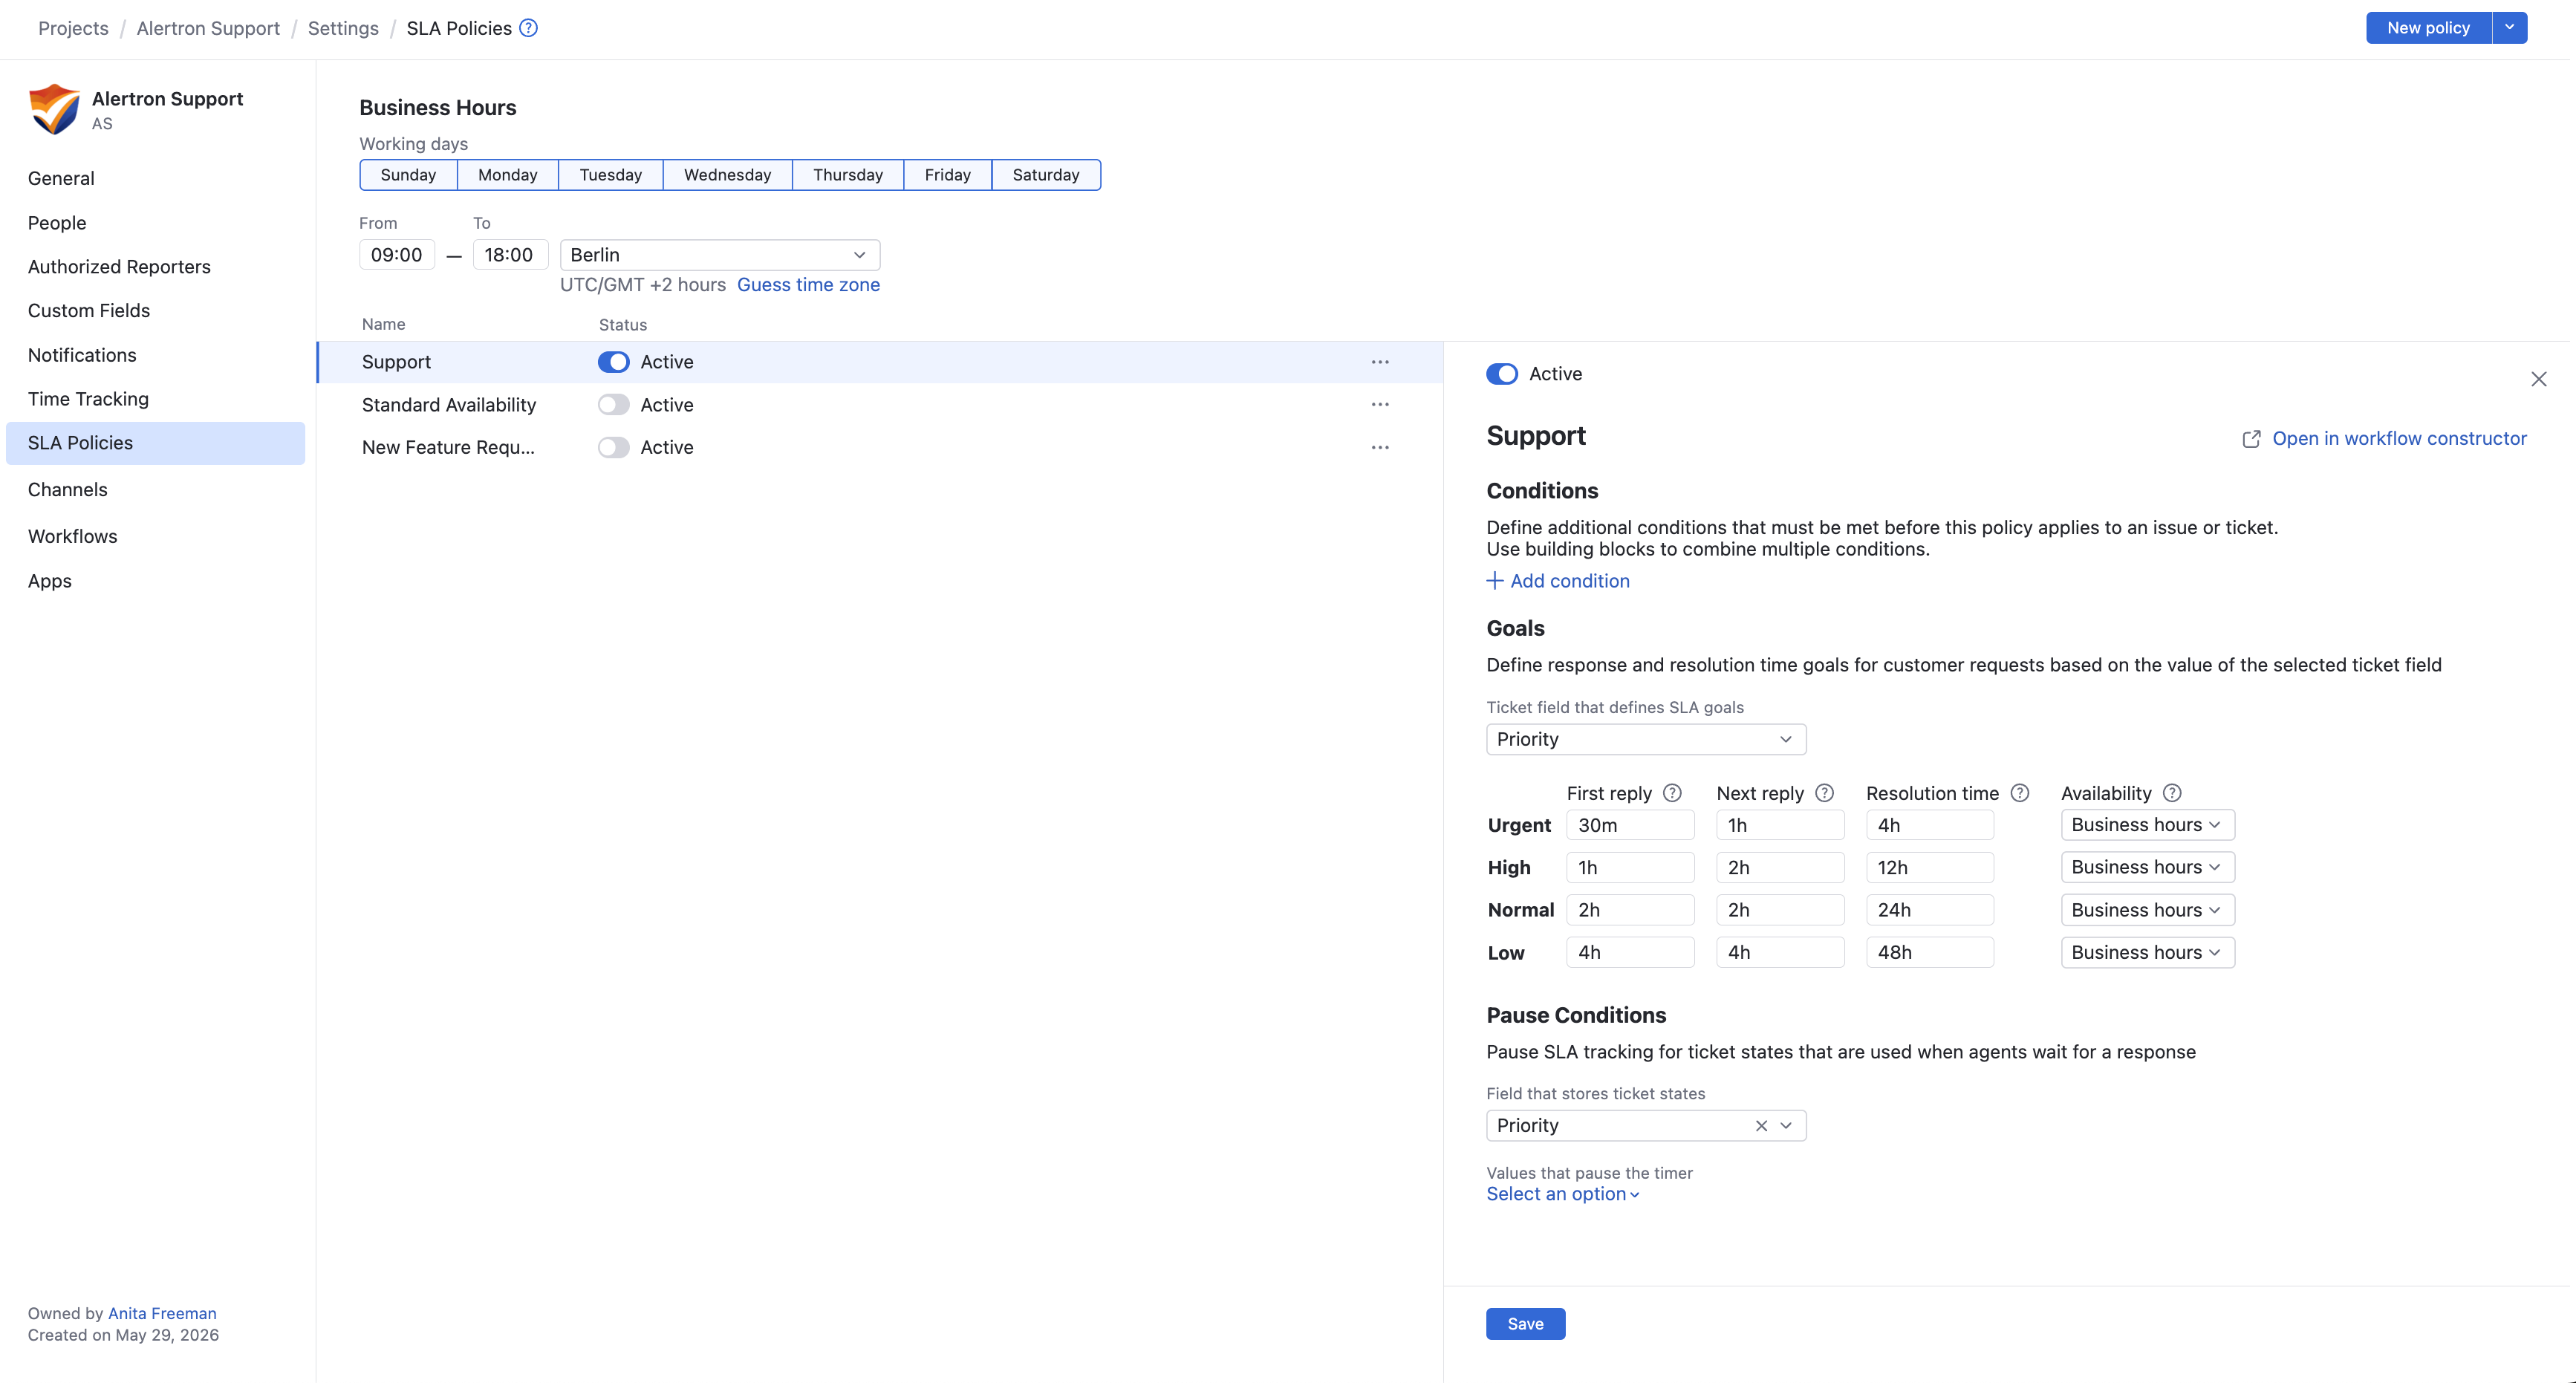This screenshot has width=2576, height=1383.
Task: Click First reply help icon
Action: click(1672, 793)
